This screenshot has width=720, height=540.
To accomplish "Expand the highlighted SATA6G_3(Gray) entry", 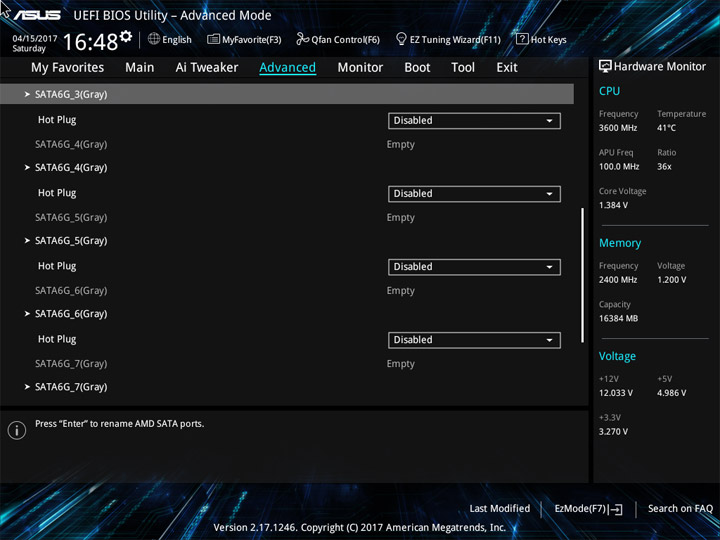I will click(x=287, y=94).
